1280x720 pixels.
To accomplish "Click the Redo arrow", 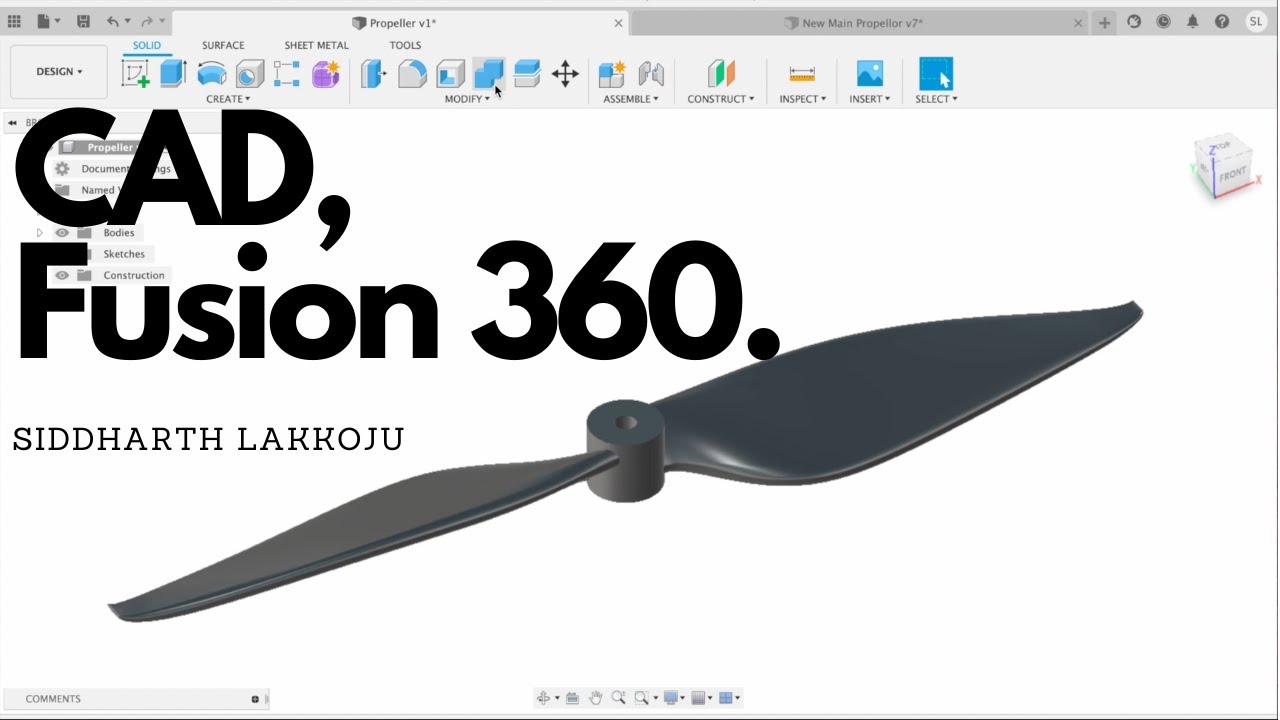I will click(147, 21).
